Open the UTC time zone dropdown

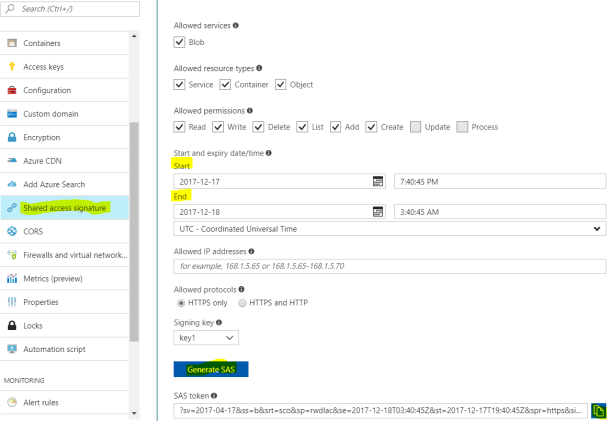390,229
